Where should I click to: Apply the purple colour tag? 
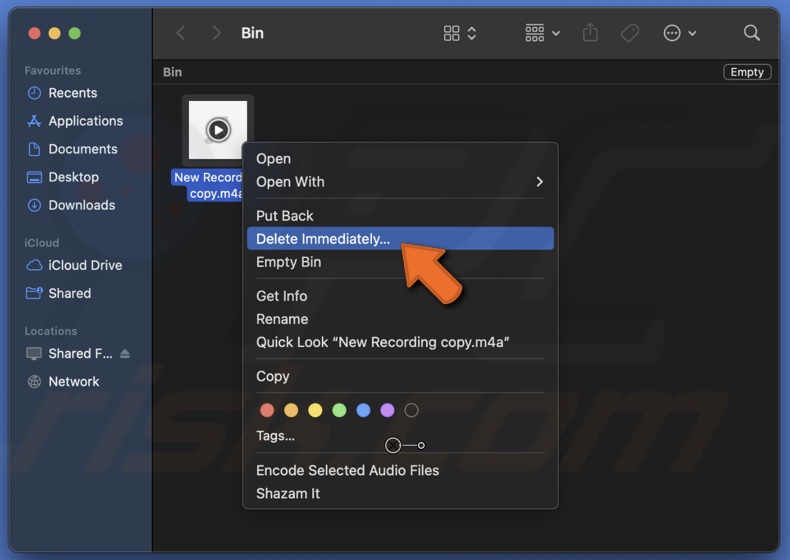[387, 410]
